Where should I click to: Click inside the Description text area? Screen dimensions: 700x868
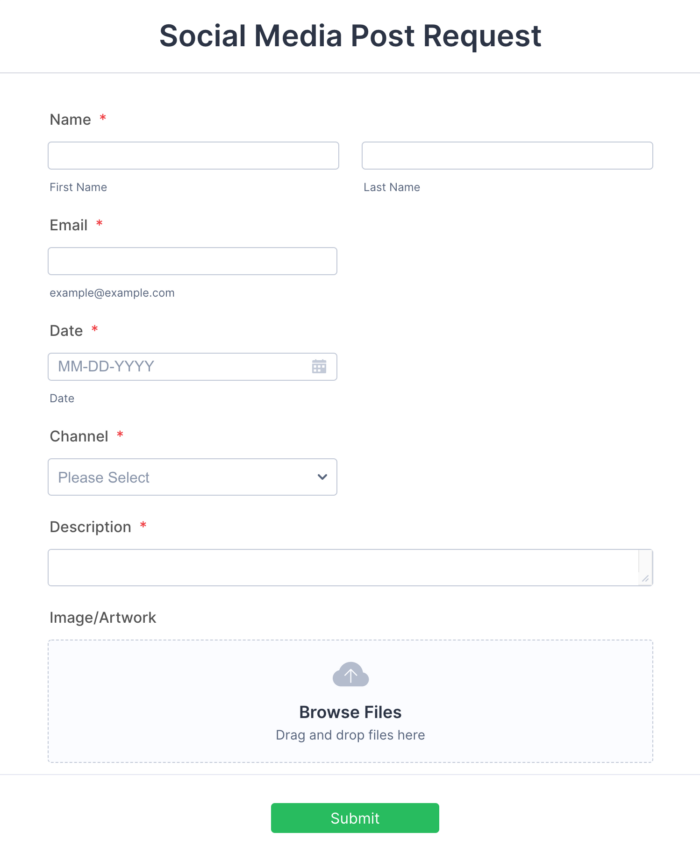(350, 567)
